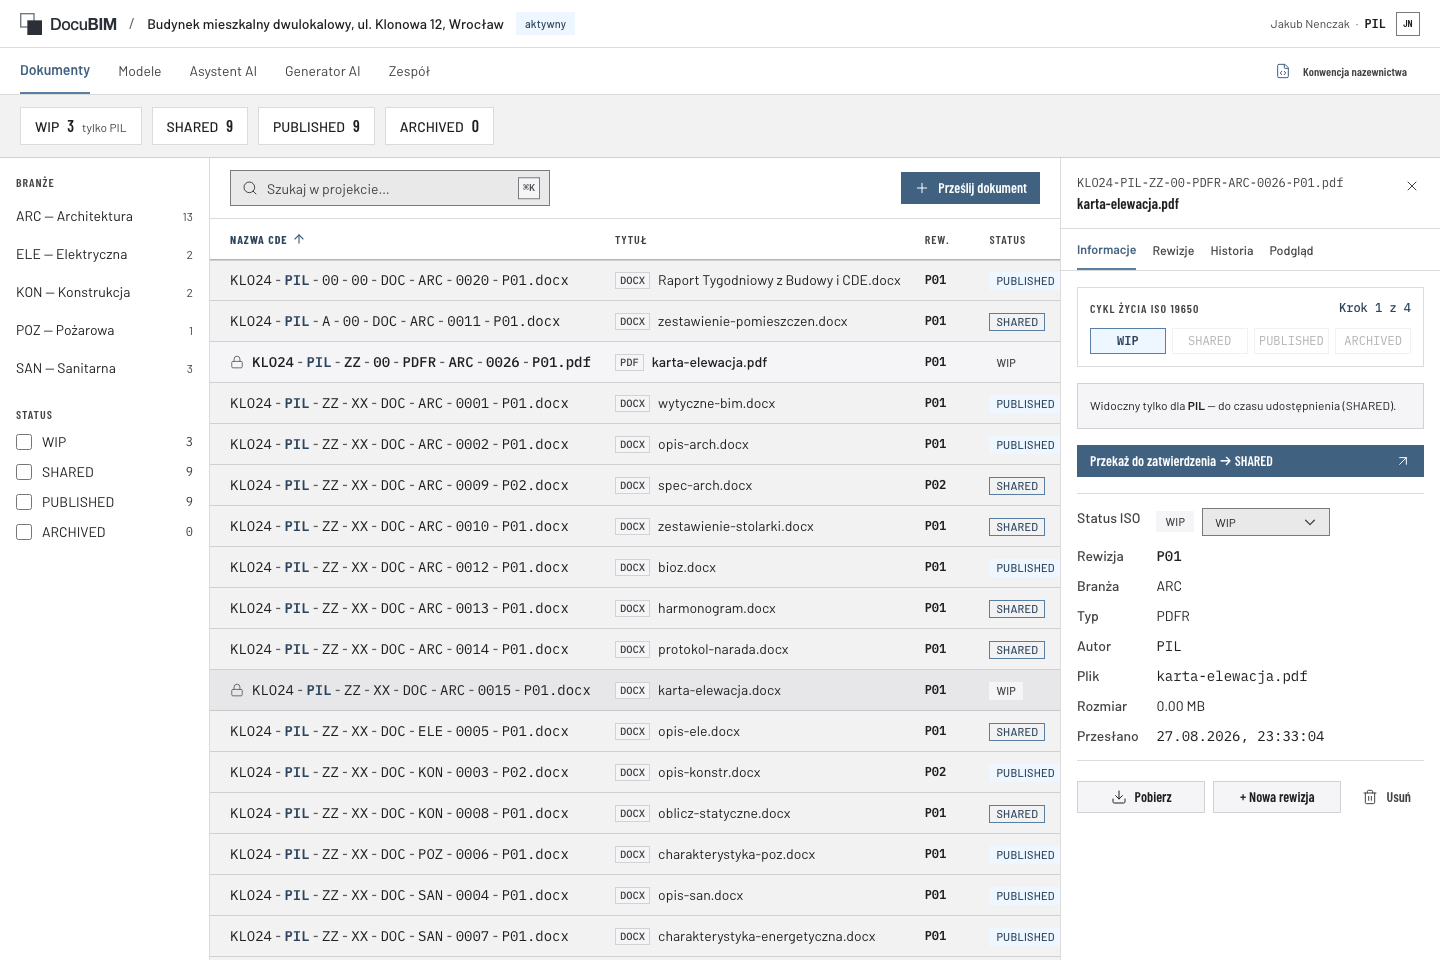Select the SHARED step in lifecycle
The width and height of the screenshot is (1440, 960).
click(x=1209, y=341)
